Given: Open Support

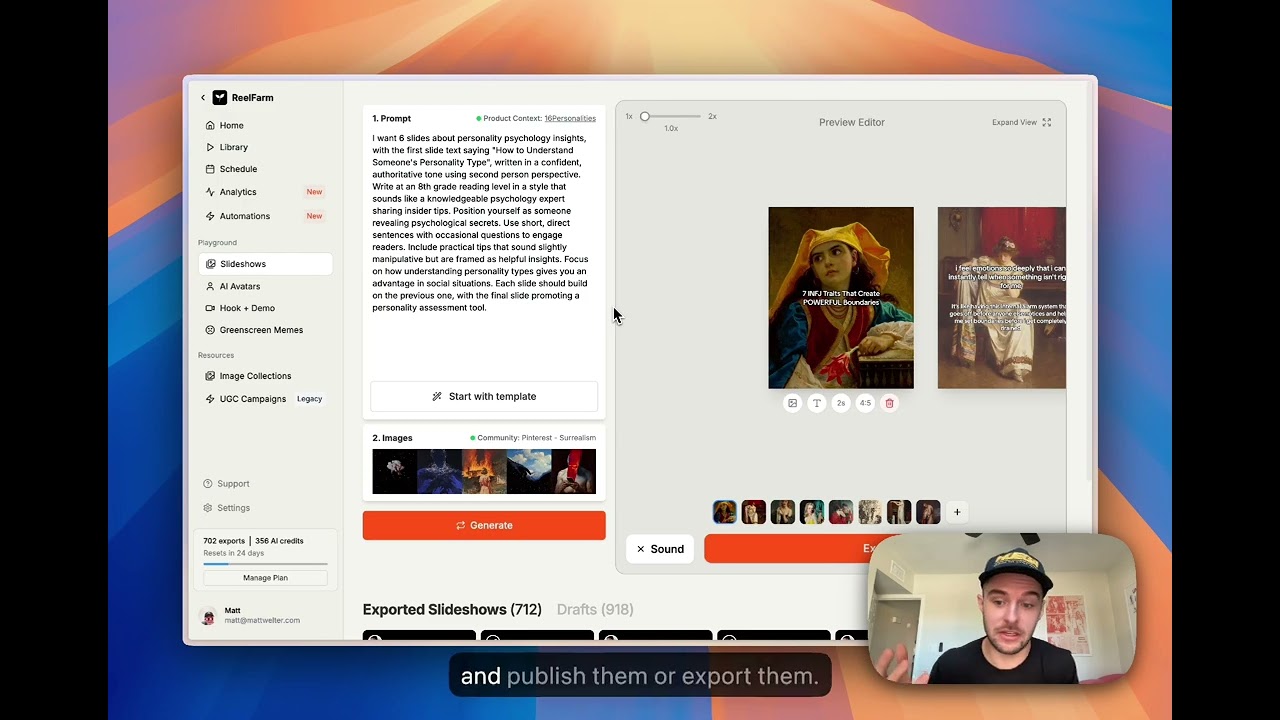Looking at the screenshot, I should (227, 484).
